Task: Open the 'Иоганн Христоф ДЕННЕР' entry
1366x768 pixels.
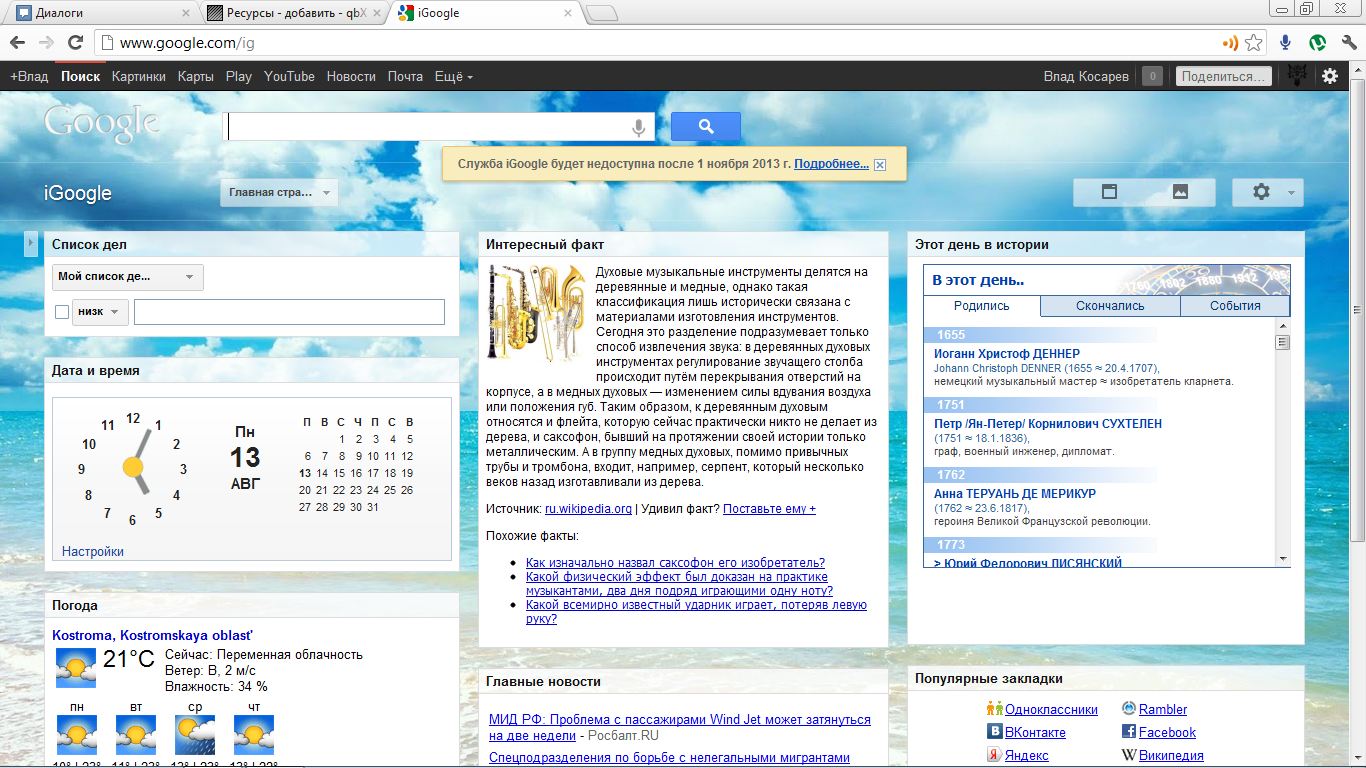Action: tap(1007, 354)
